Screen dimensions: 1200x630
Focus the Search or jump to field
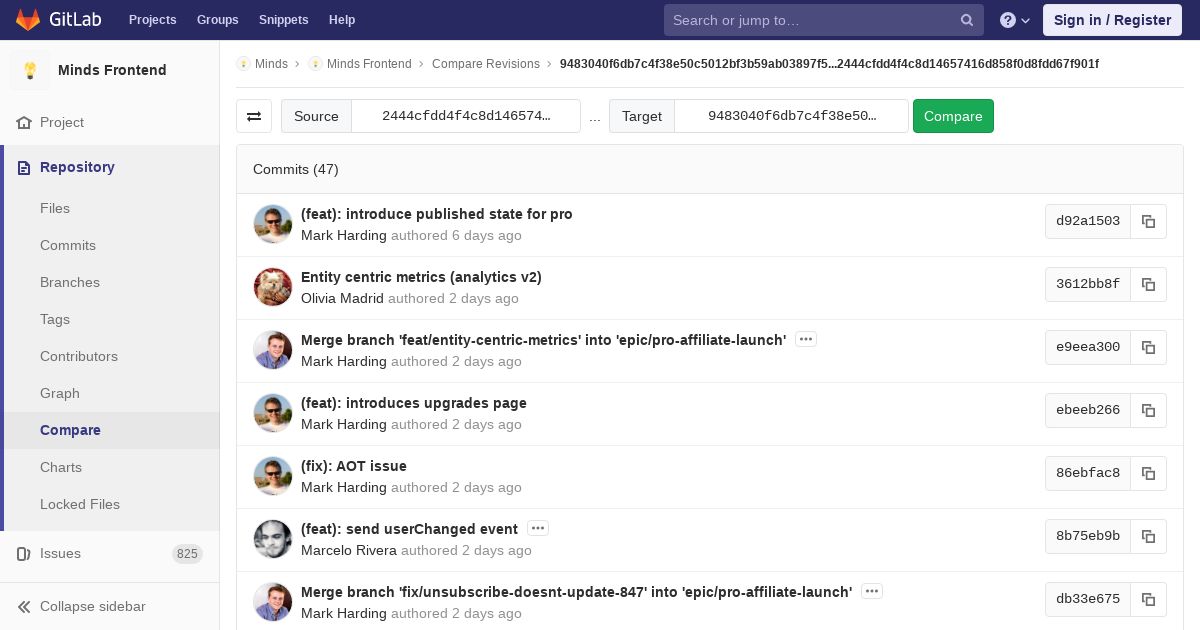pos(810,20)
